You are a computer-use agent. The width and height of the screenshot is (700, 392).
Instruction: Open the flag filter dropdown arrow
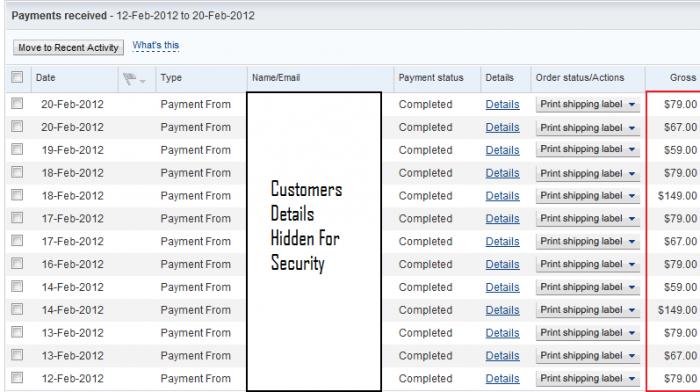tap(143, 81)
